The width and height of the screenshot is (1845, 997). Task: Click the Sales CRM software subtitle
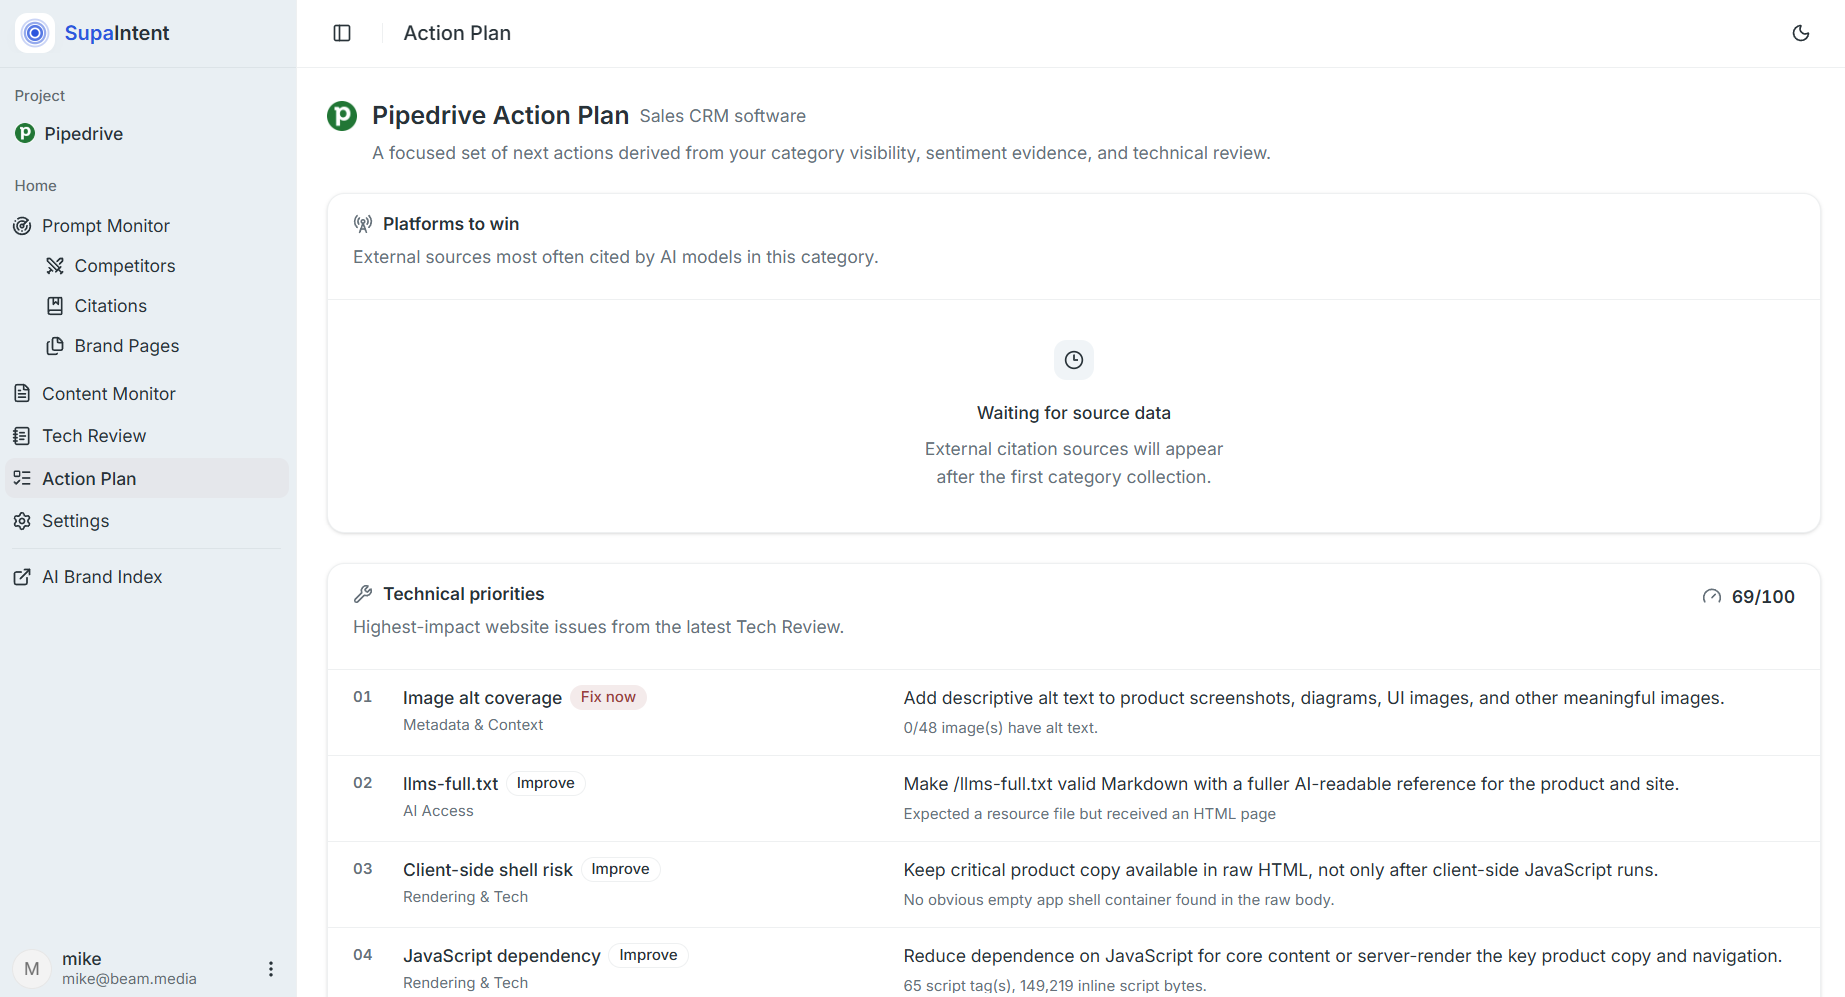[x=722, y=116]
